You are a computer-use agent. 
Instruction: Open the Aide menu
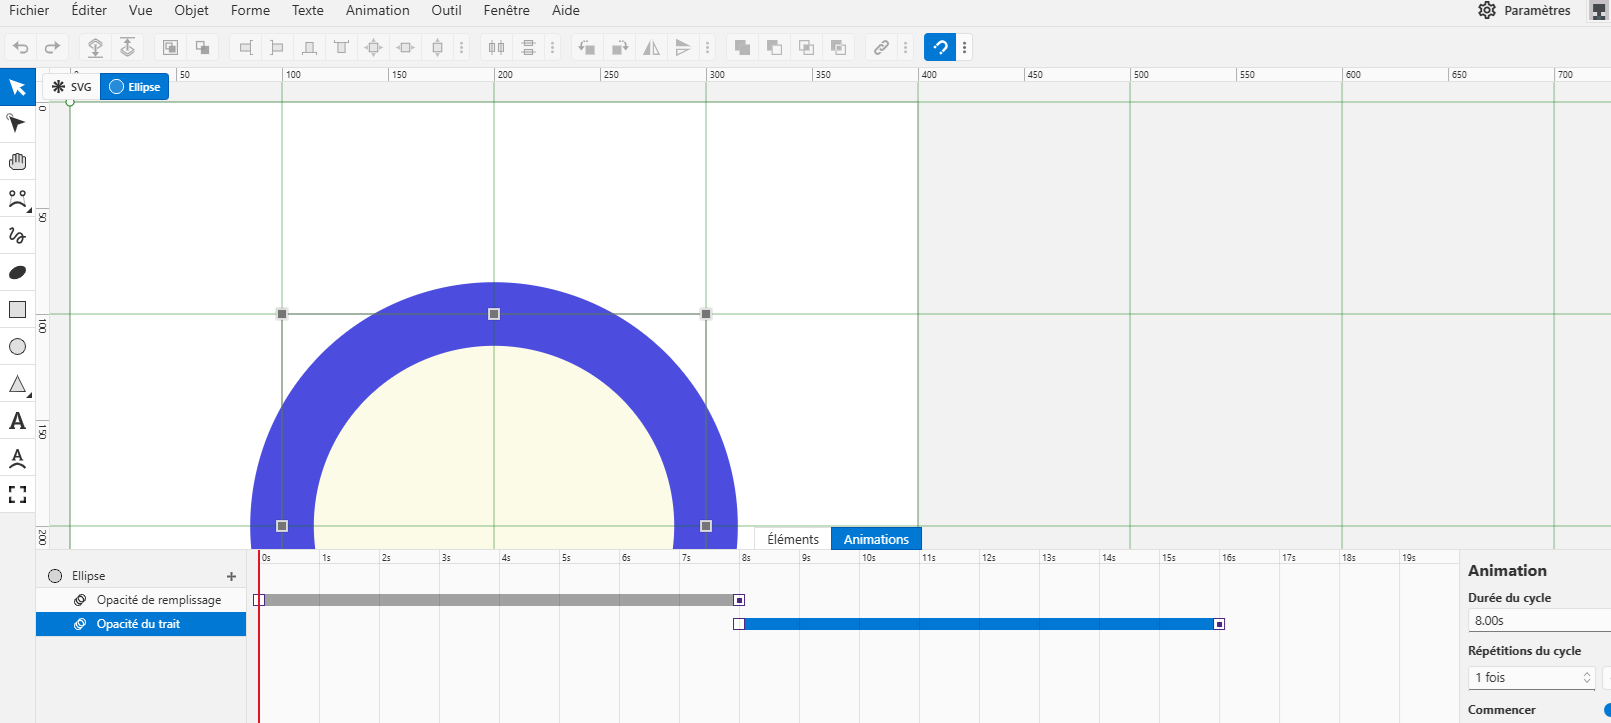point(565,10)
